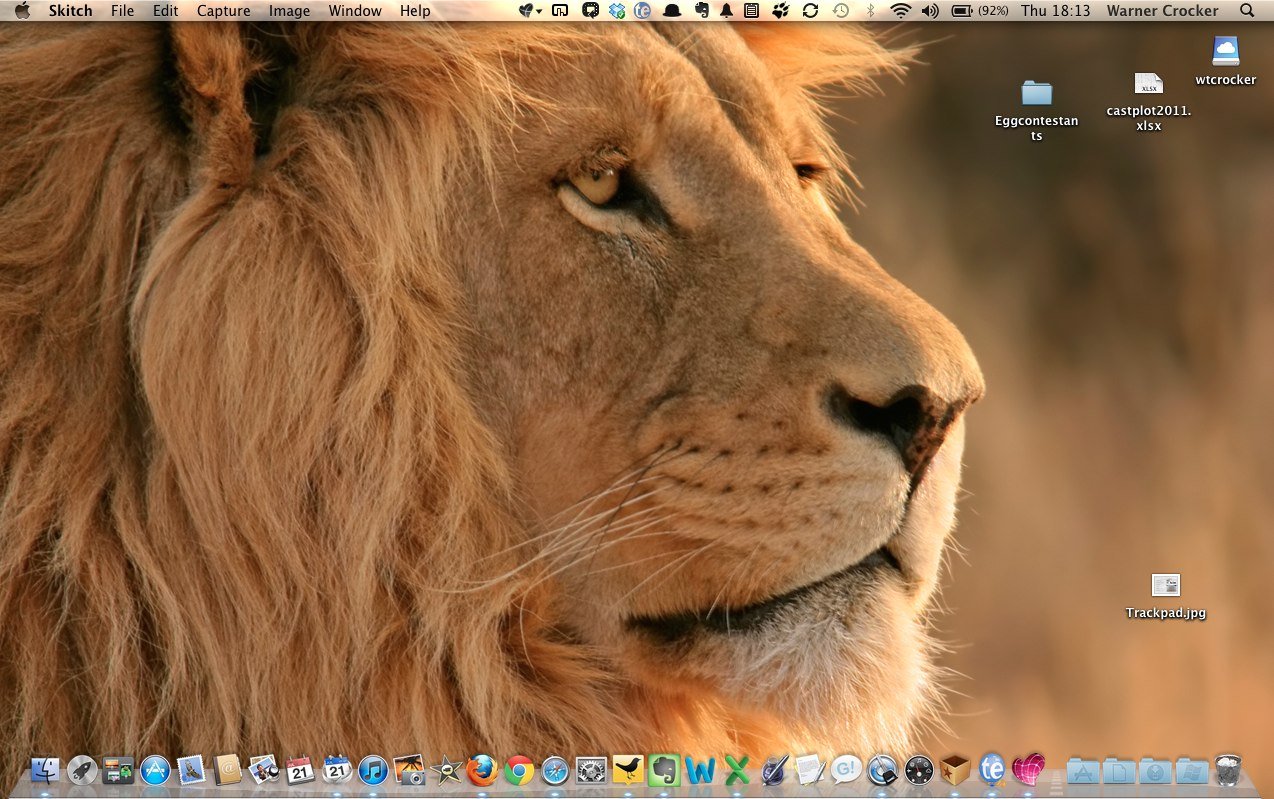Screen dimensions: 1274x799
Task: Open the File menu
Action: point(122,11)
